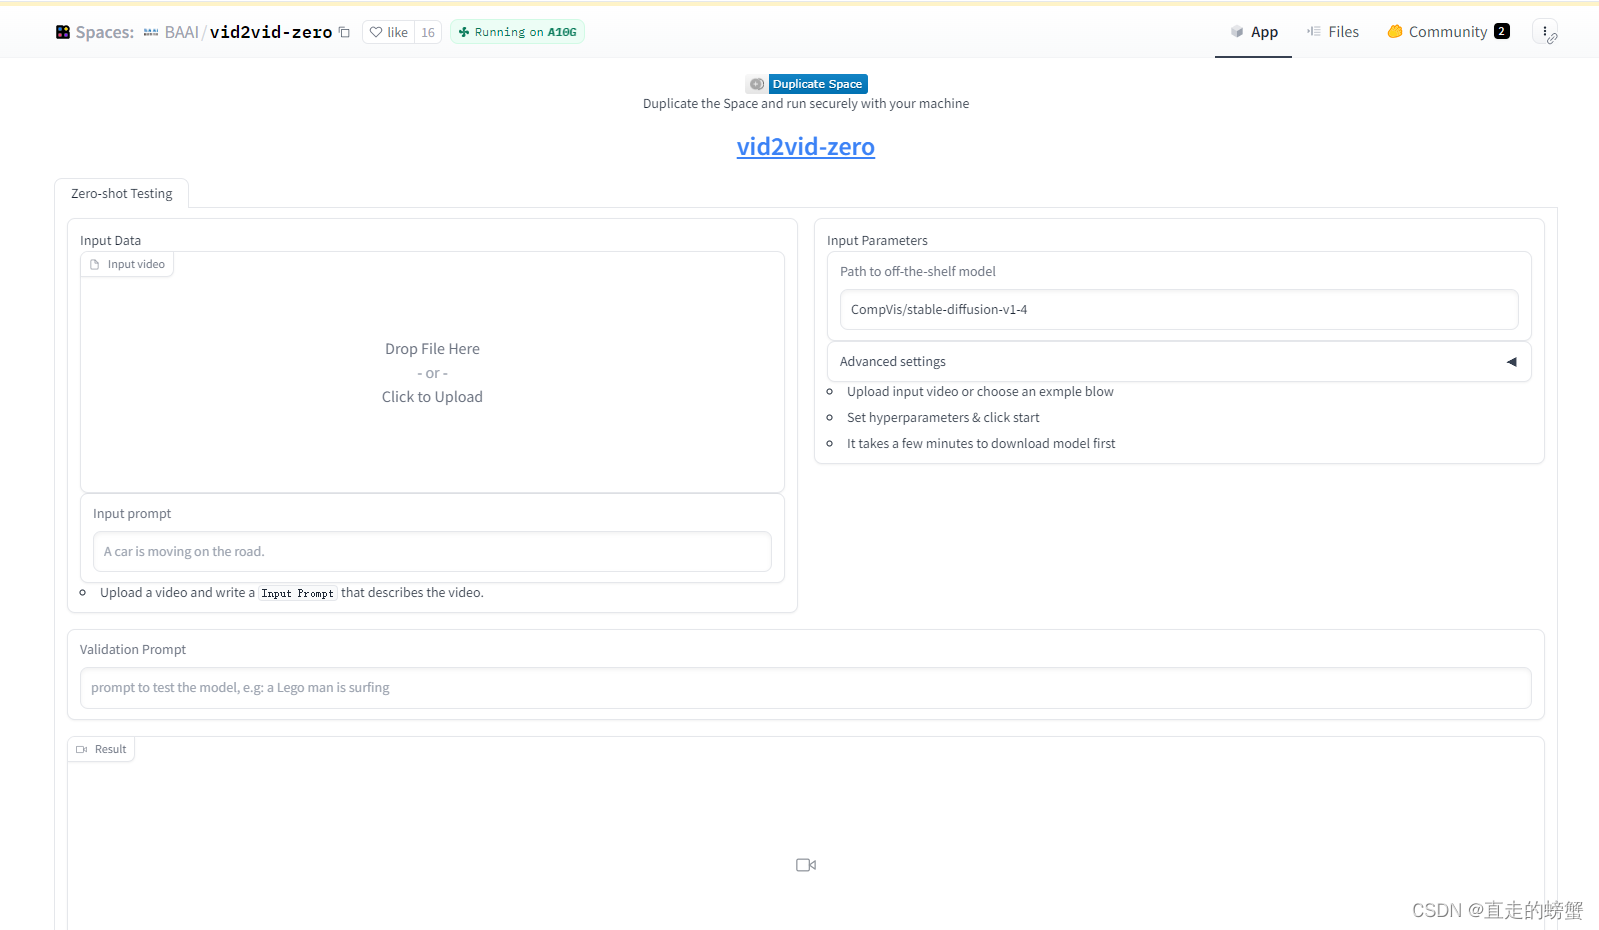Click the Input video label icon
Screen dimensions: 1599x930
(95, 264)
